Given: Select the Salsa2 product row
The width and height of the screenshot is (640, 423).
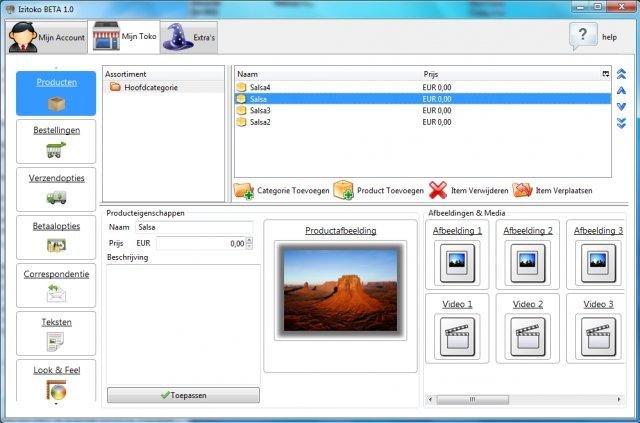Looking at the screenshot, I should pyautogui.click(x=422, y=122).
